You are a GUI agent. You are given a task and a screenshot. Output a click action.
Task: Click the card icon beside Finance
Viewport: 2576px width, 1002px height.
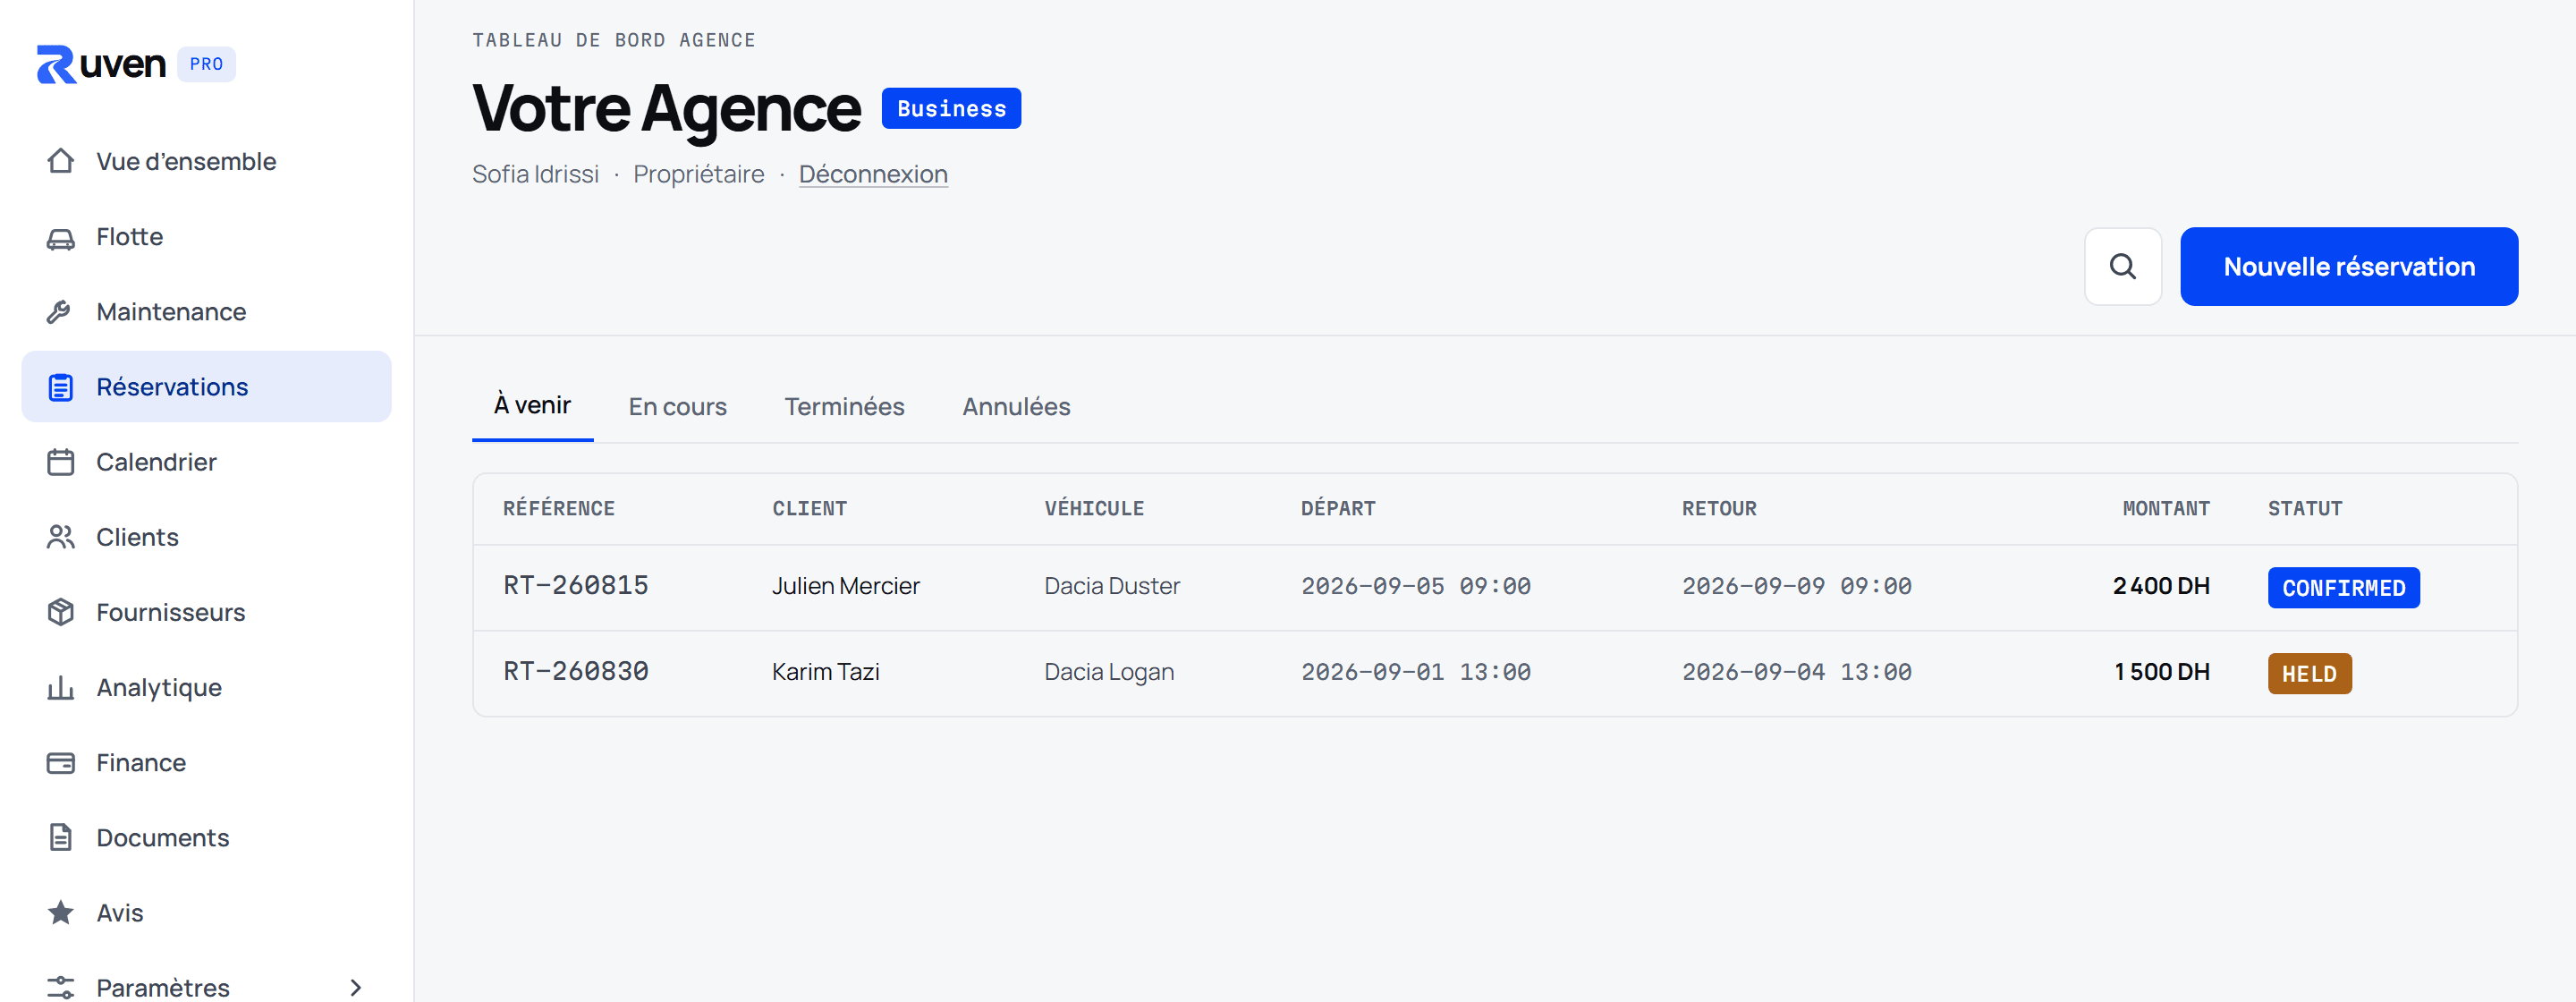coord(61,763)
